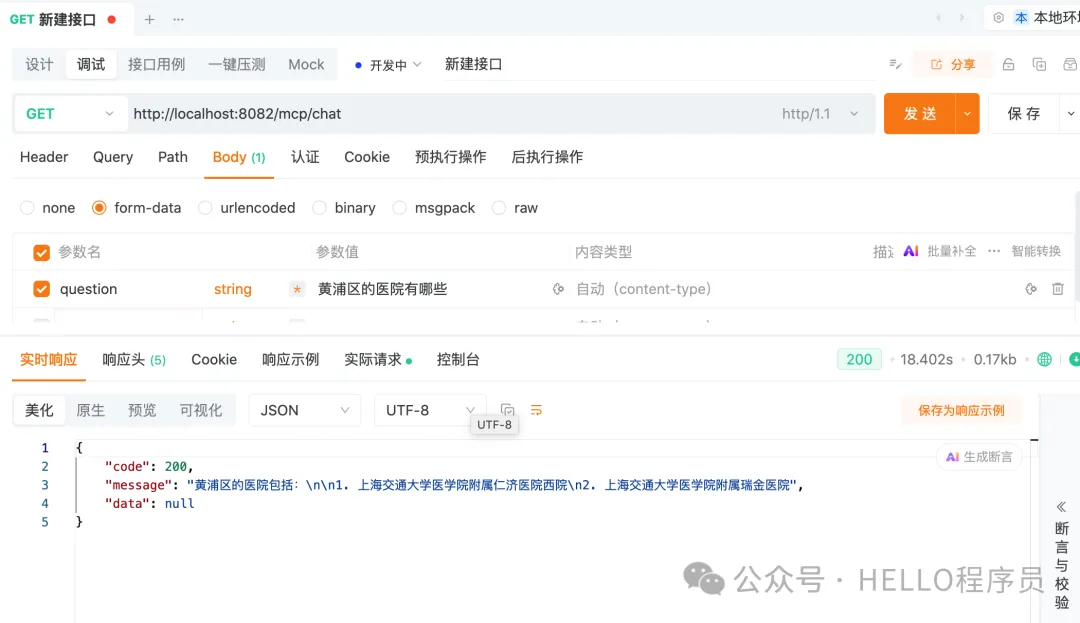
Task: Open the 控制台 tab
Action: click(458, 359)
